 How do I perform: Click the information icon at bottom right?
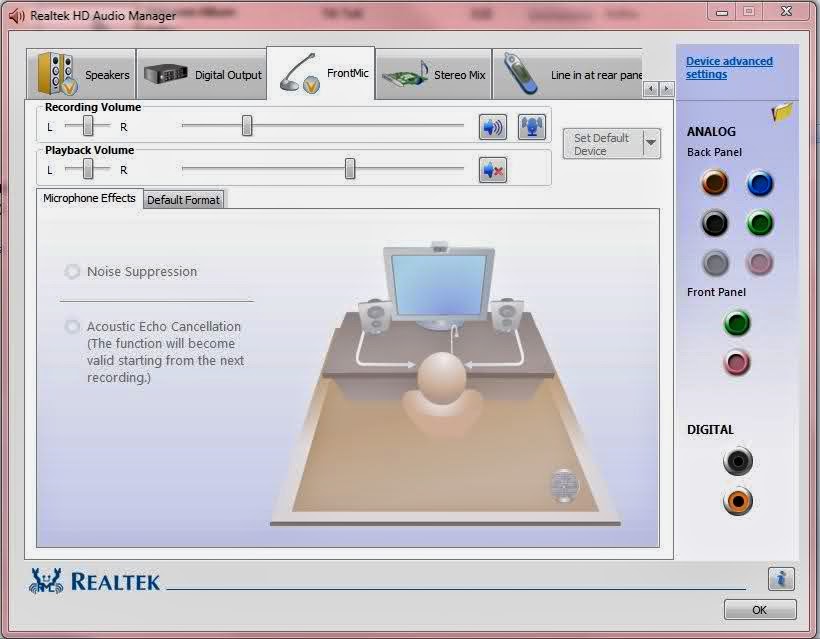click(781, 578)
